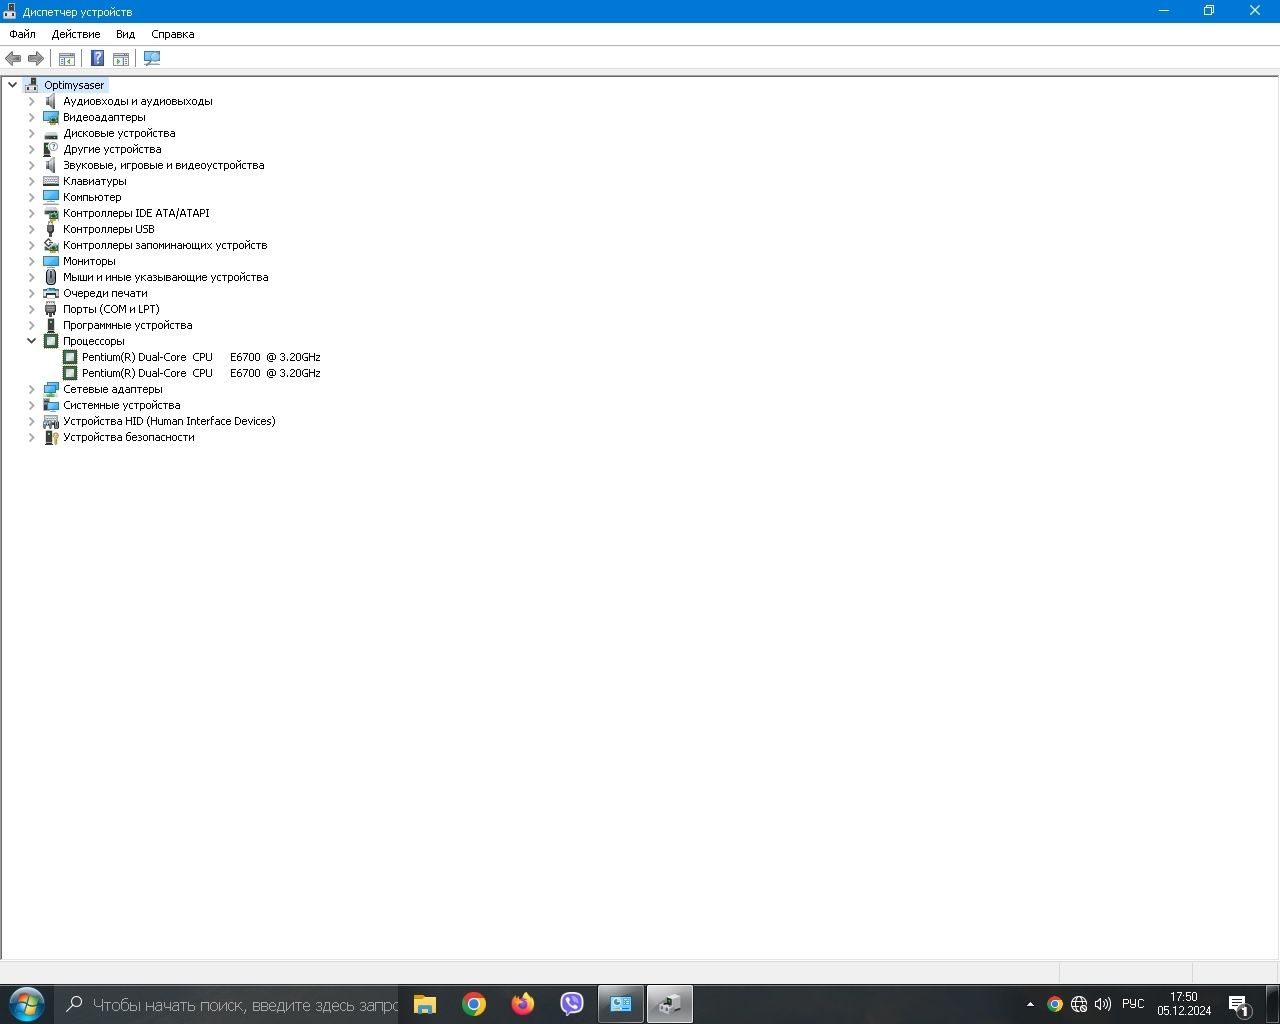Toggle the show/hide console tree icon
This screenshot has width=1280, height=1024.
tap(67, 58)
